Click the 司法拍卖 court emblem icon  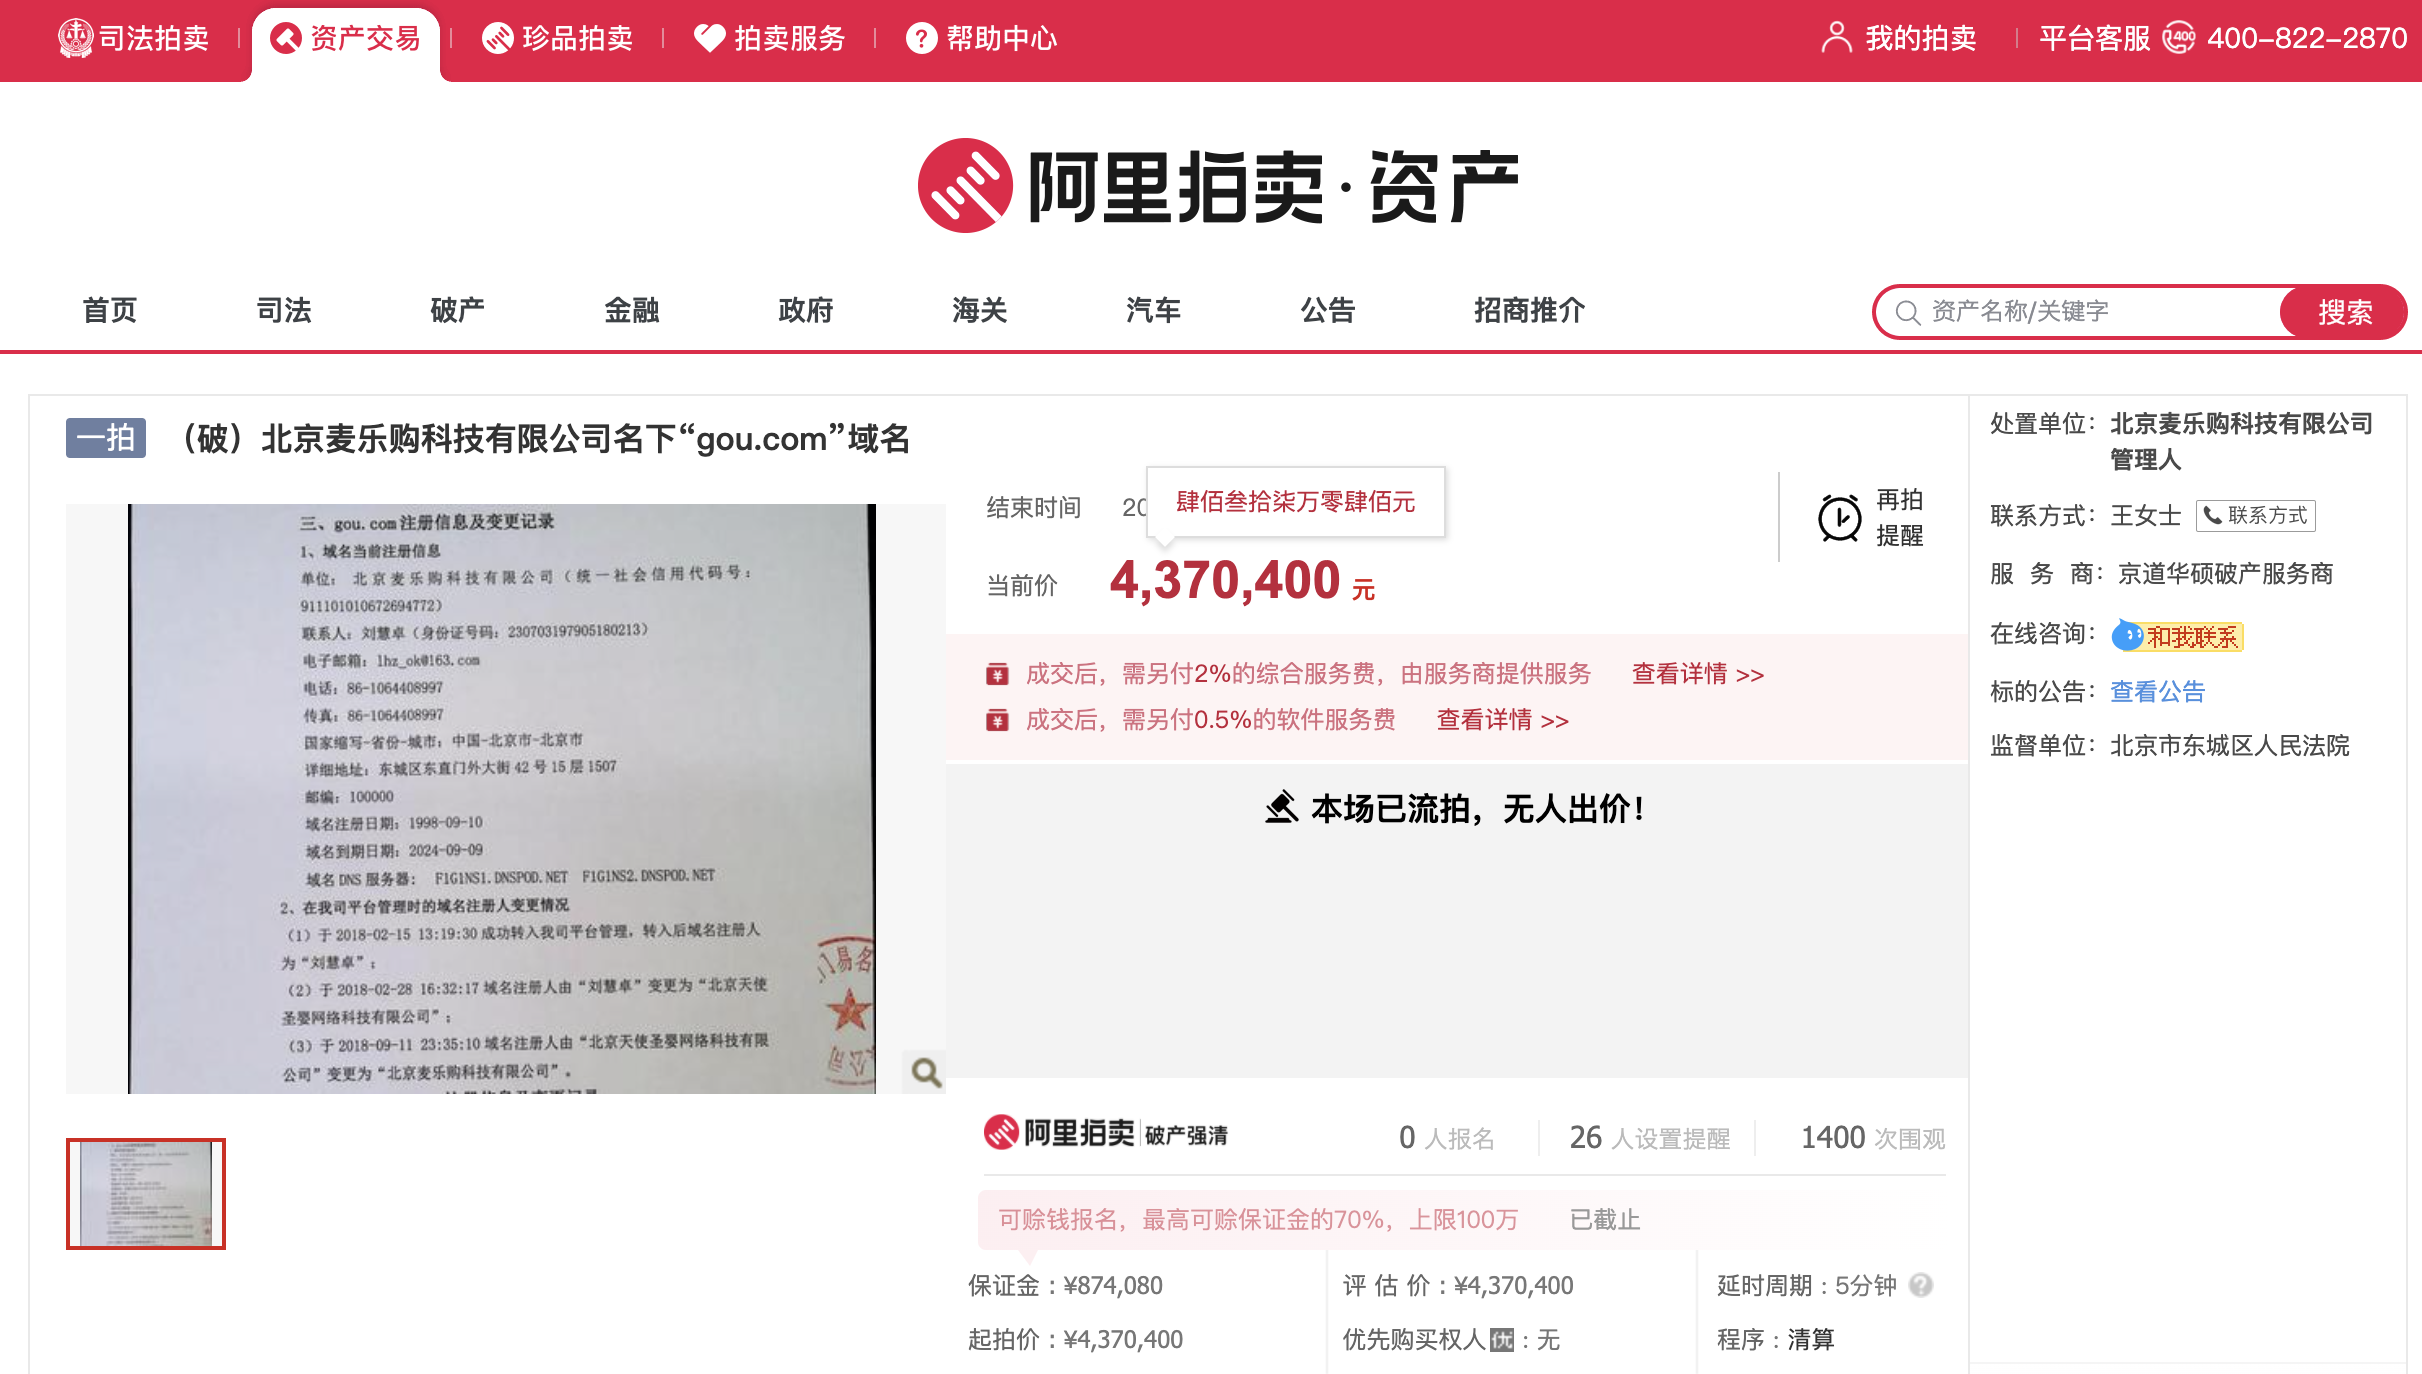75,38
